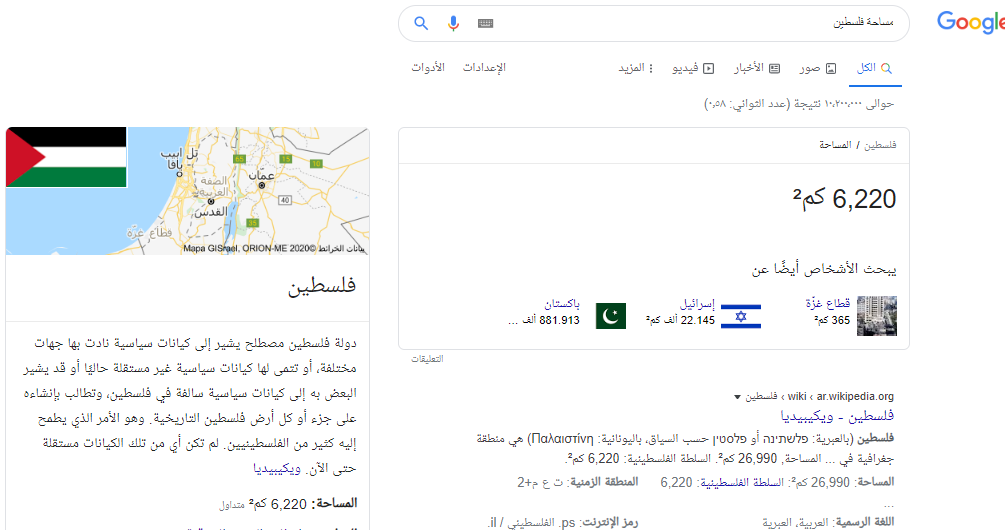
Task: Click the Israel flag icon
Action: click(x=741, y=317)
